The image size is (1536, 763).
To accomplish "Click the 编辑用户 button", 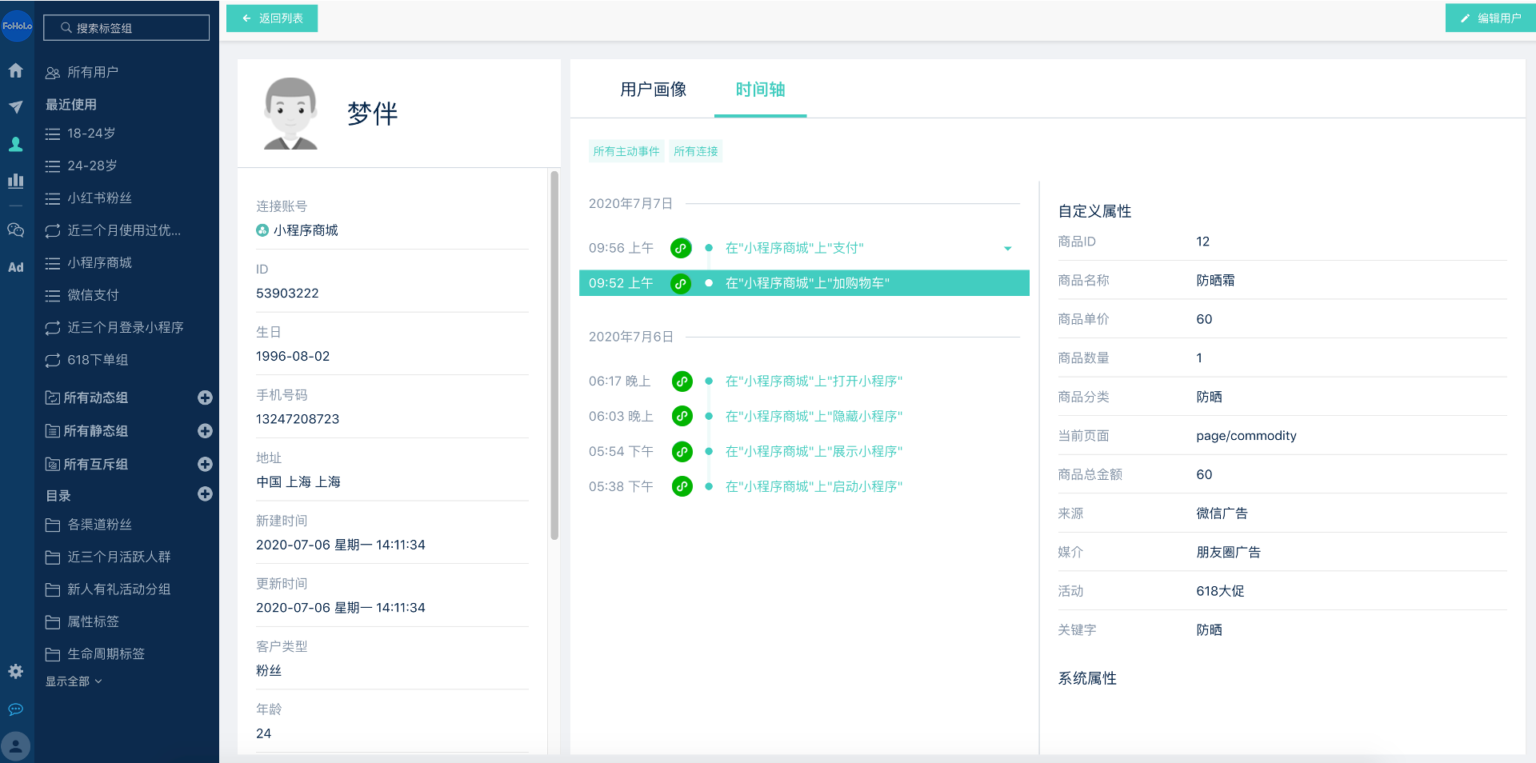I will click(x=1490, y=18).
